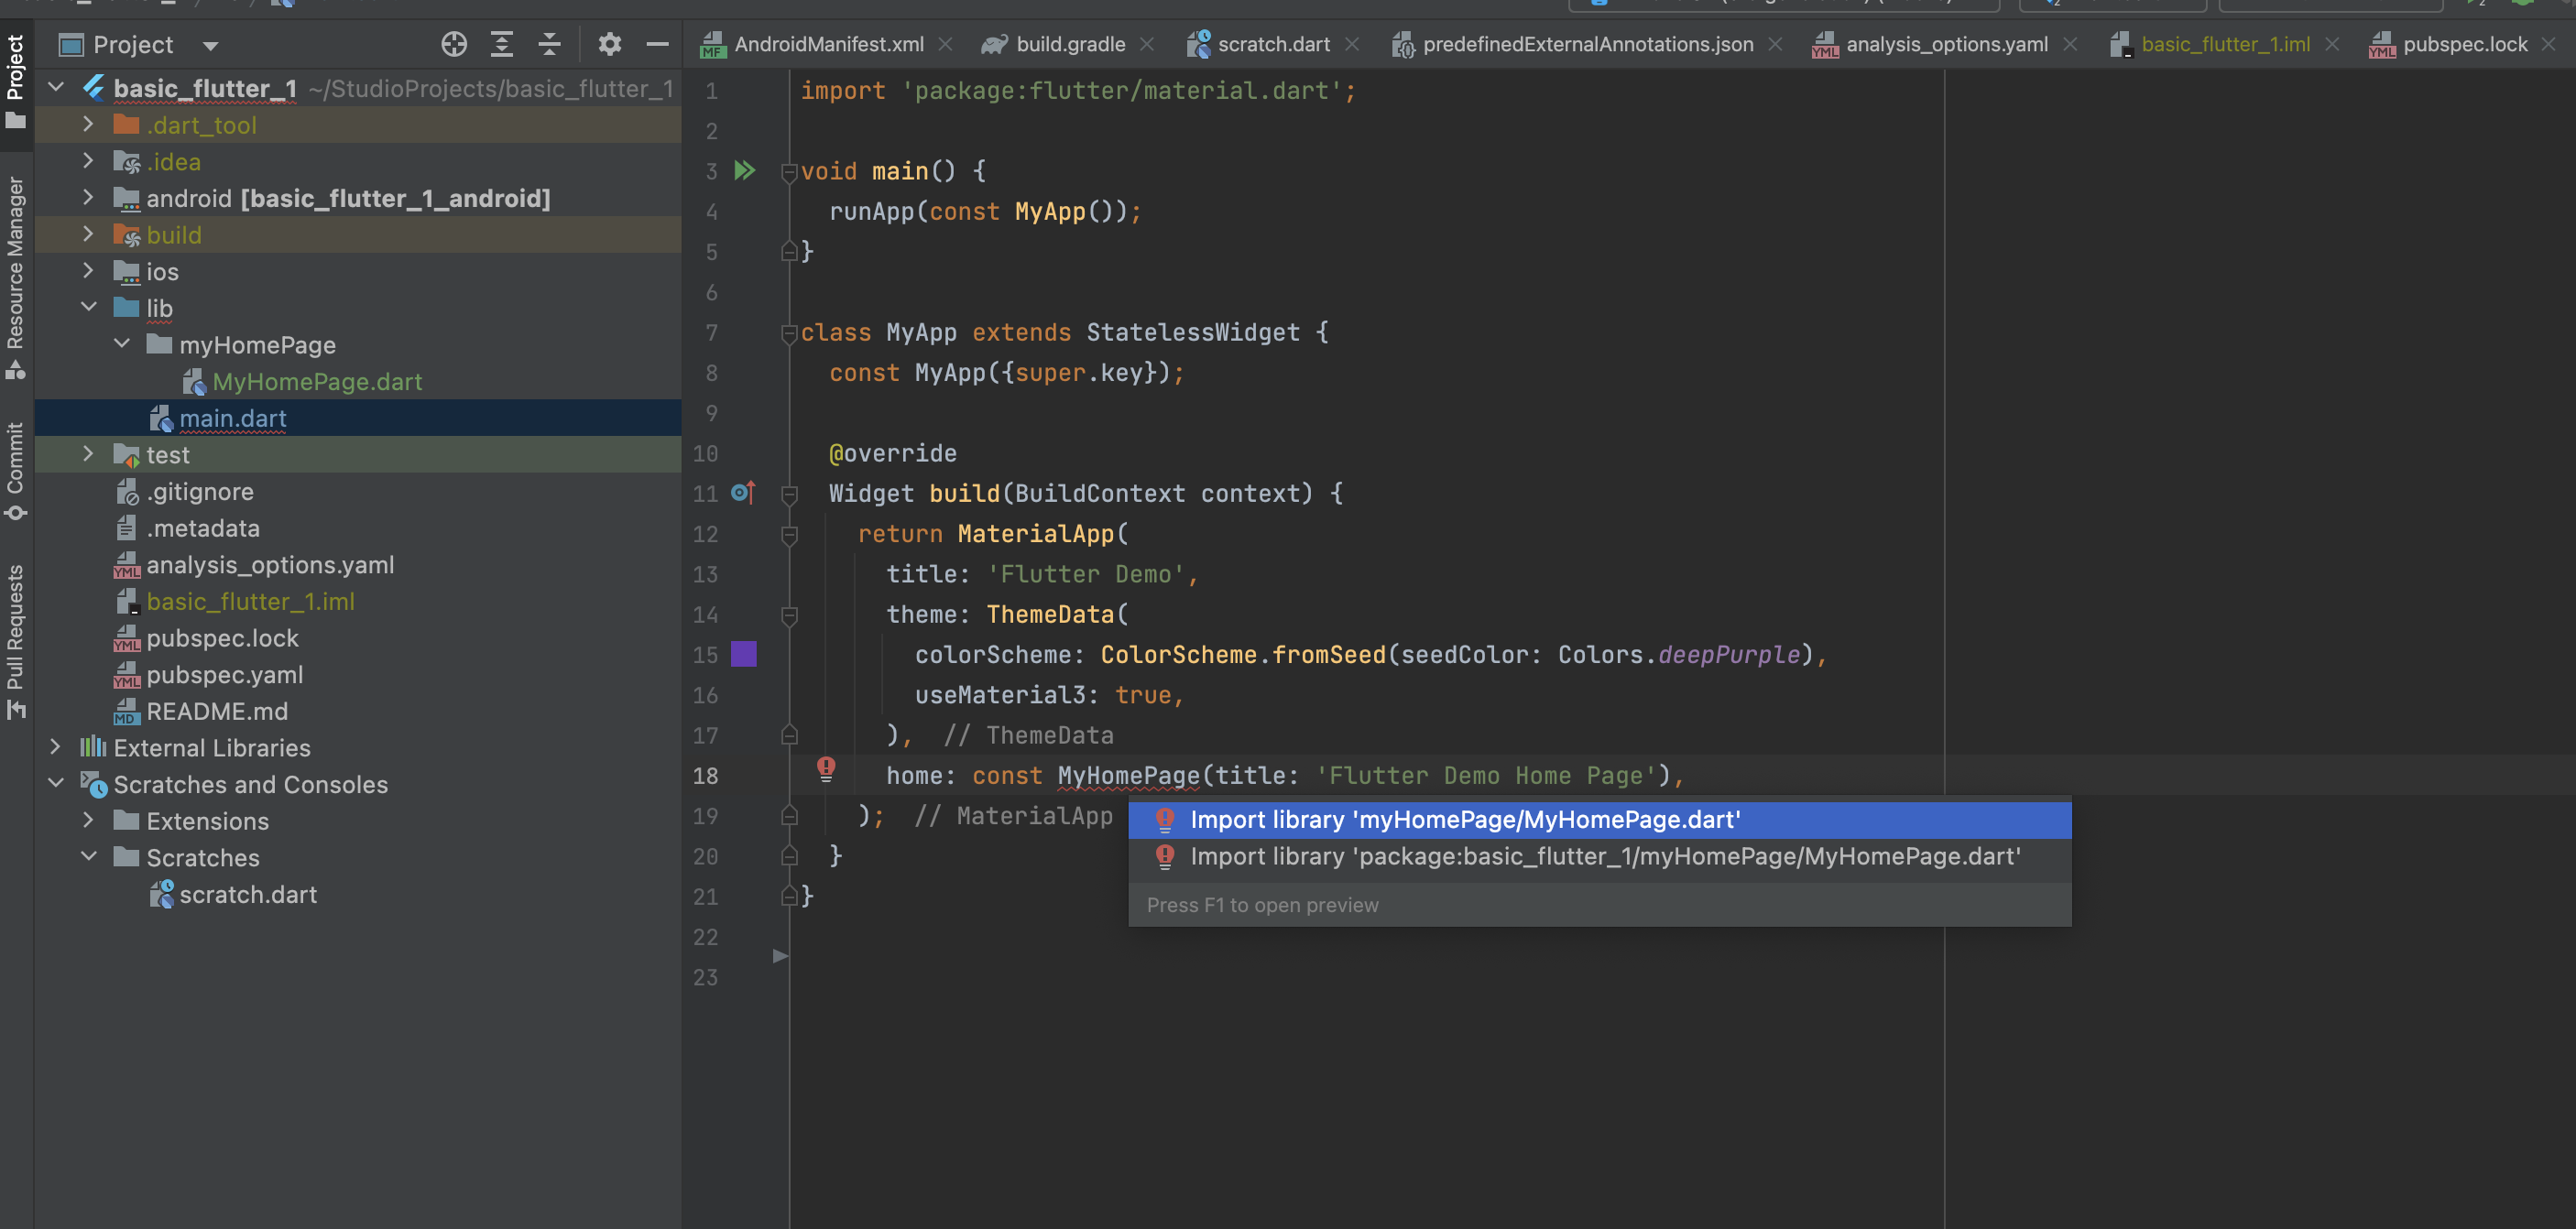2576x1229 pixels.
Task: Click the red error bulb on line 18
Action: click(825, 768)
